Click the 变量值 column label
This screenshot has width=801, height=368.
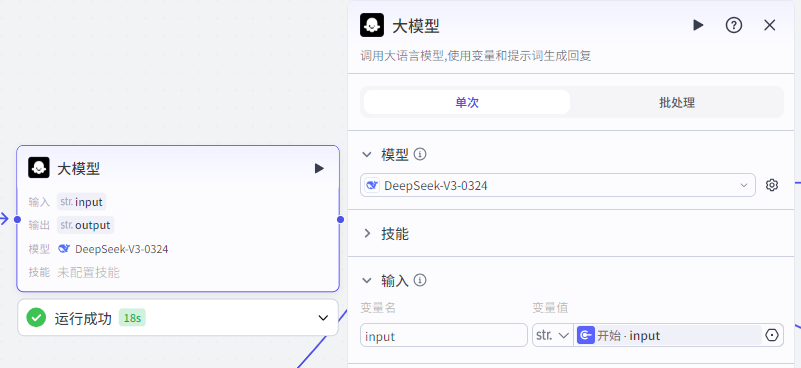[x=550, y=308]
